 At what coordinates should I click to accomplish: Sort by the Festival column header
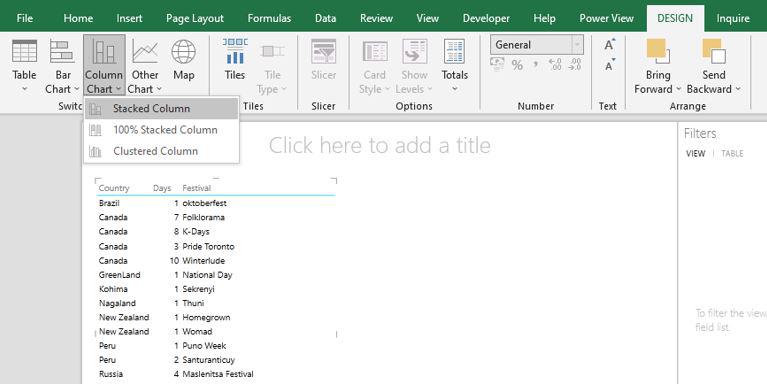coord(197,188)
